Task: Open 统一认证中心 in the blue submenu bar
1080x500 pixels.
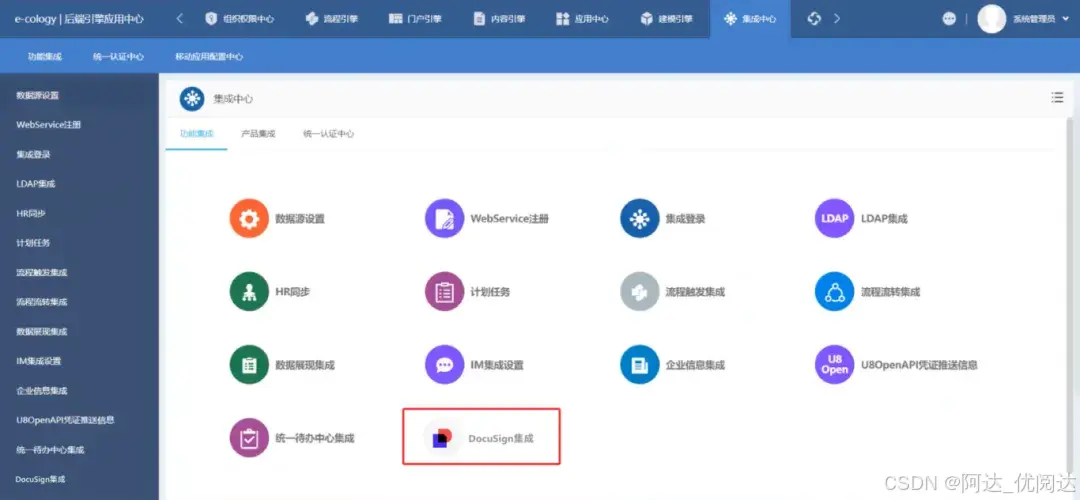Action: [118, 56]
